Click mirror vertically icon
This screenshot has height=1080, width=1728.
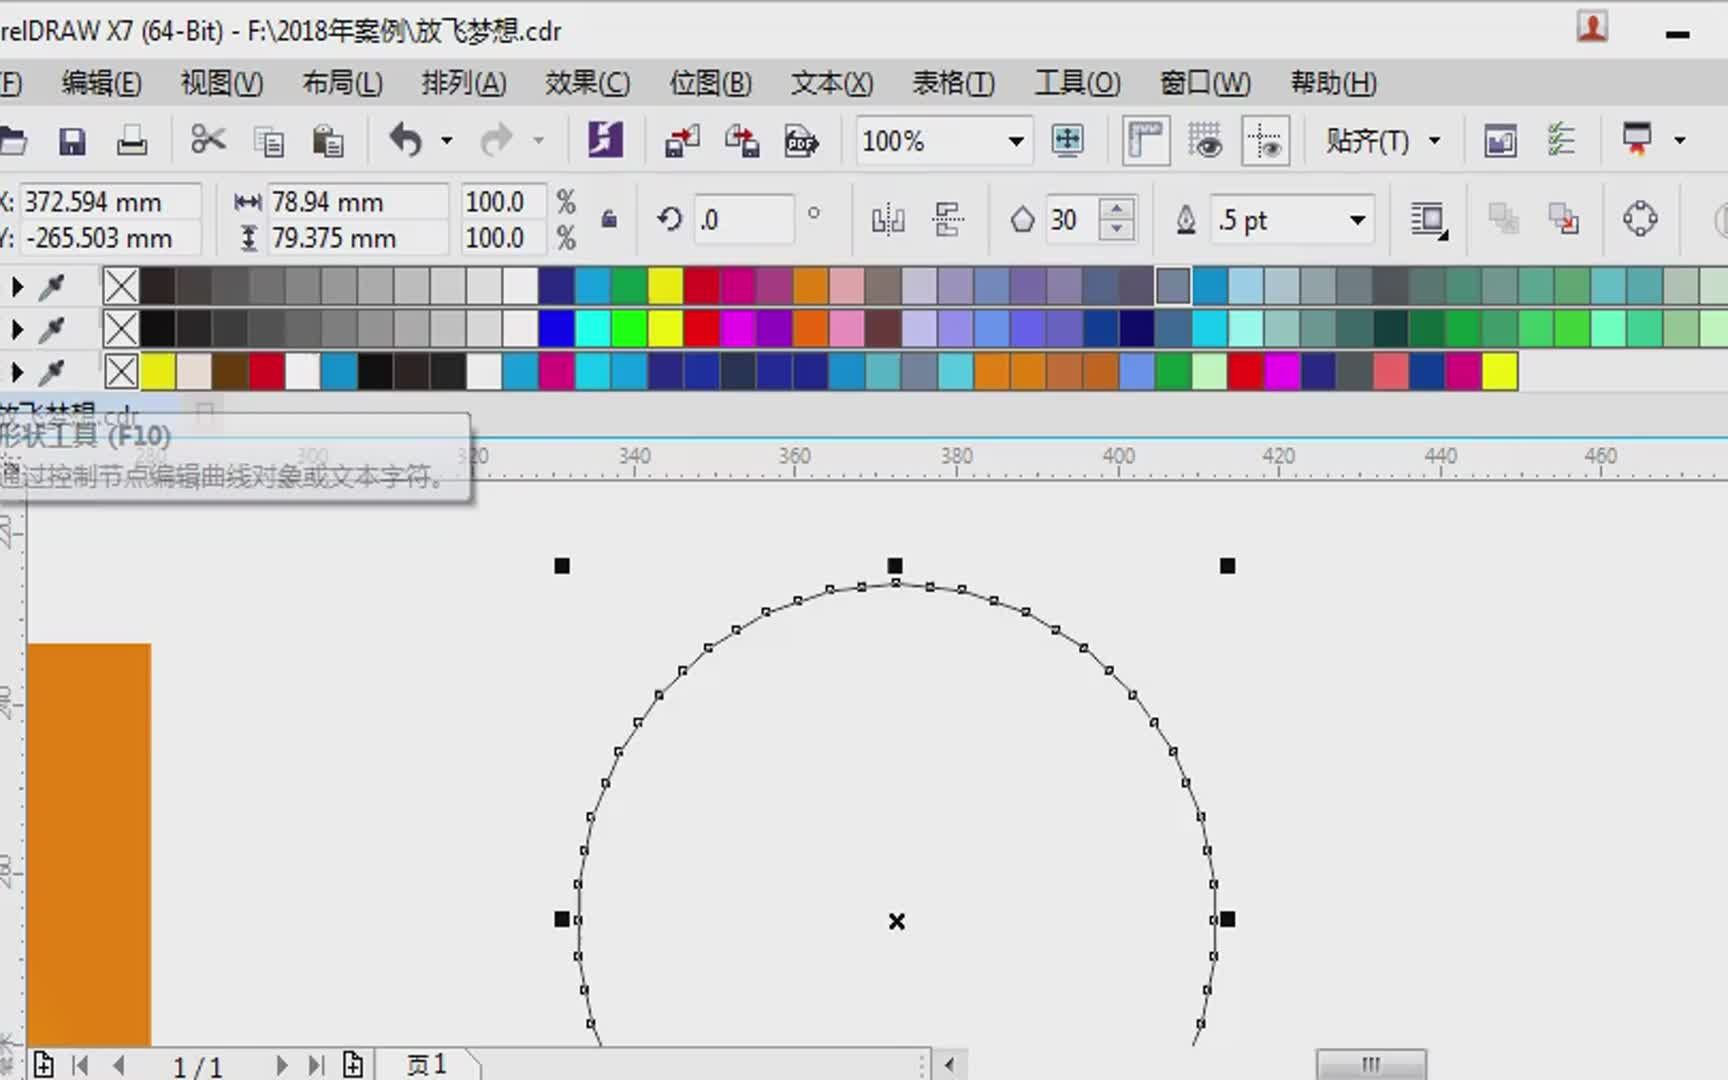tap(947, 219)
